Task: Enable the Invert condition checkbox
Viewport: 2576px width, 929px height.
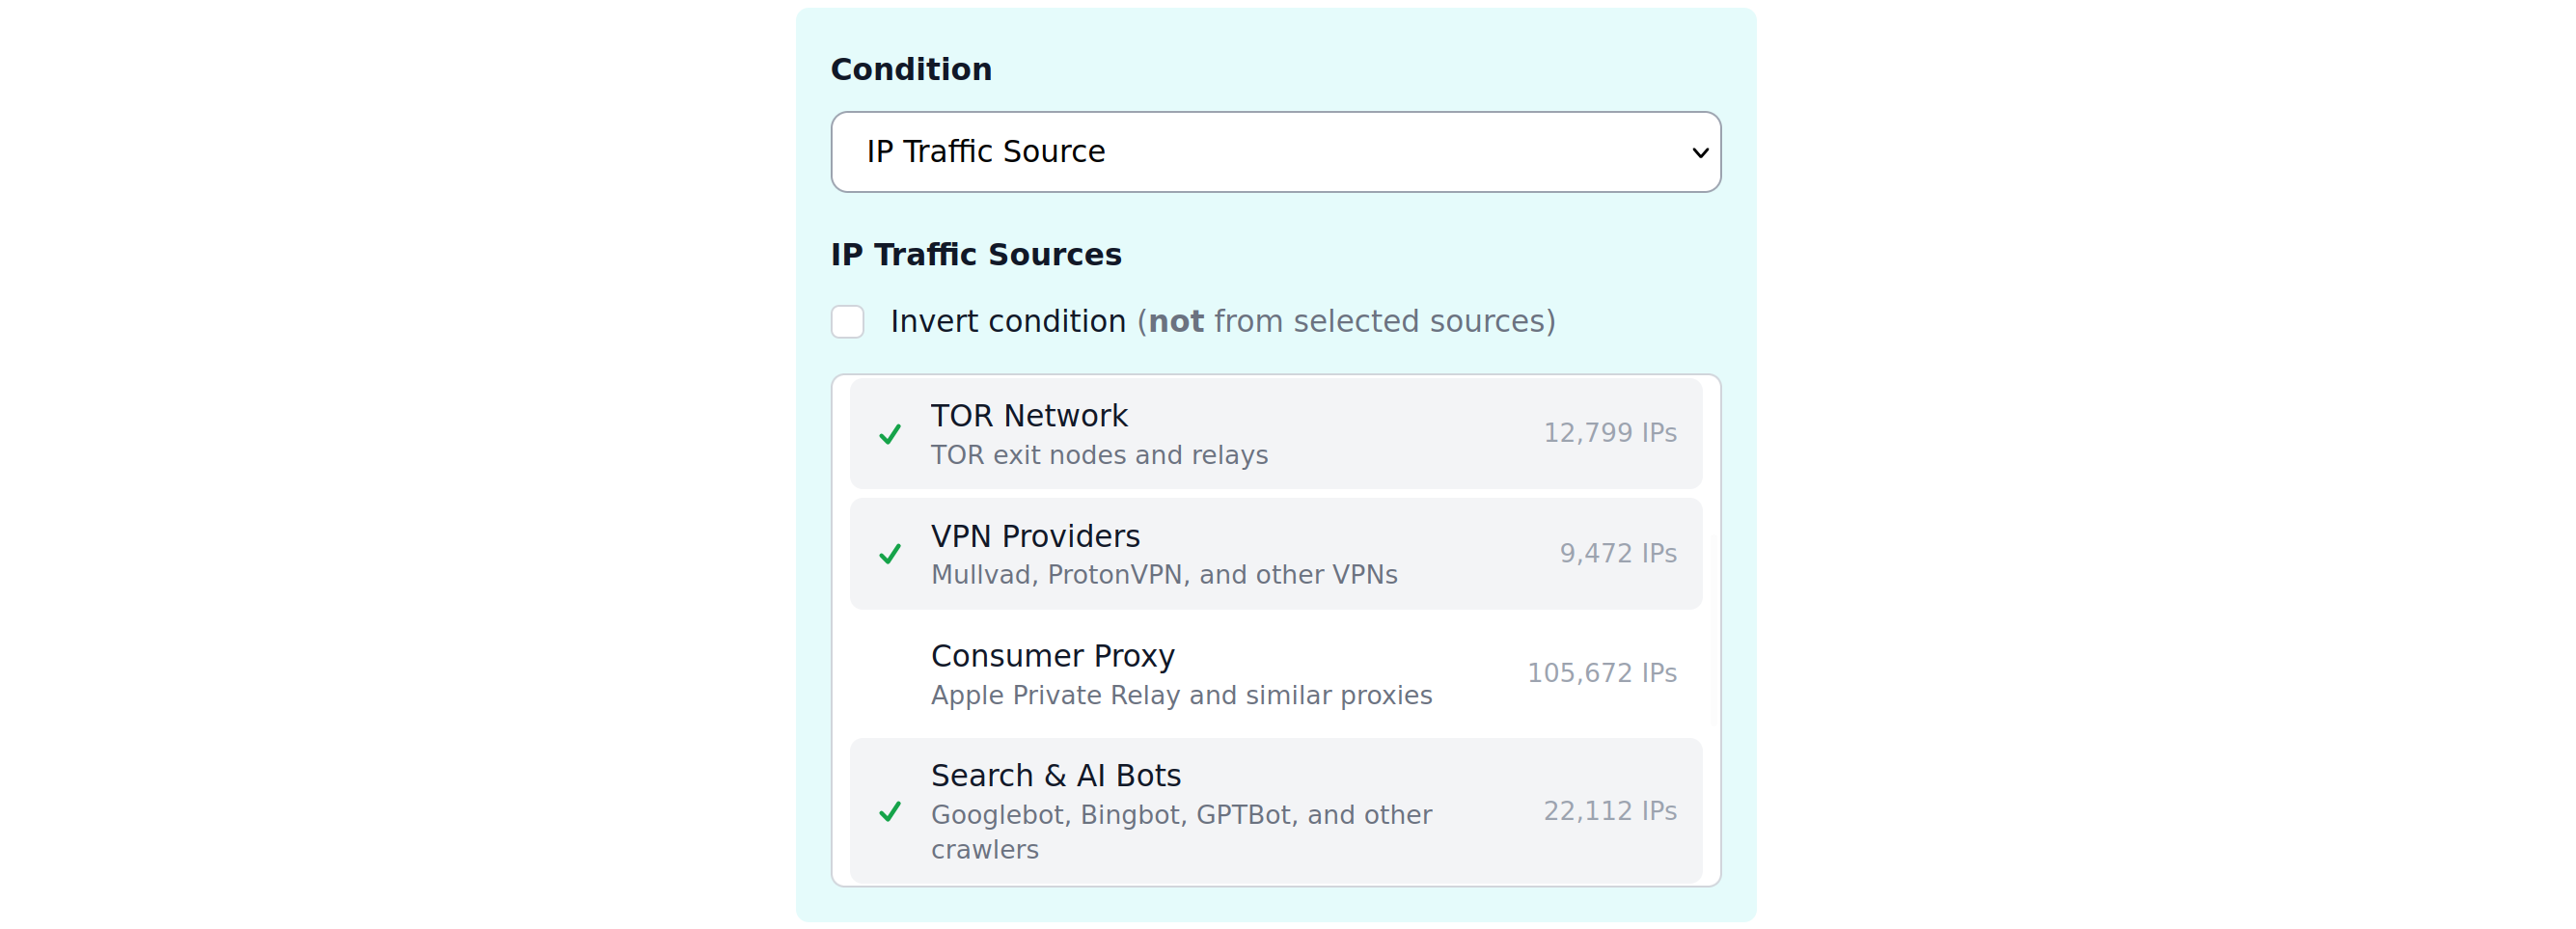Action: click(x=847, y=321)
